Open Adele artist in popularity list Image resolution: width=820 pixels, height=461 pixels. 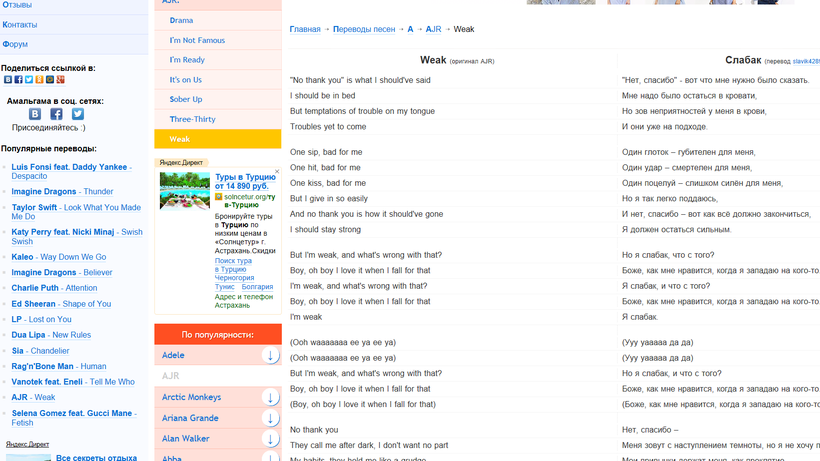coord(173,355)
